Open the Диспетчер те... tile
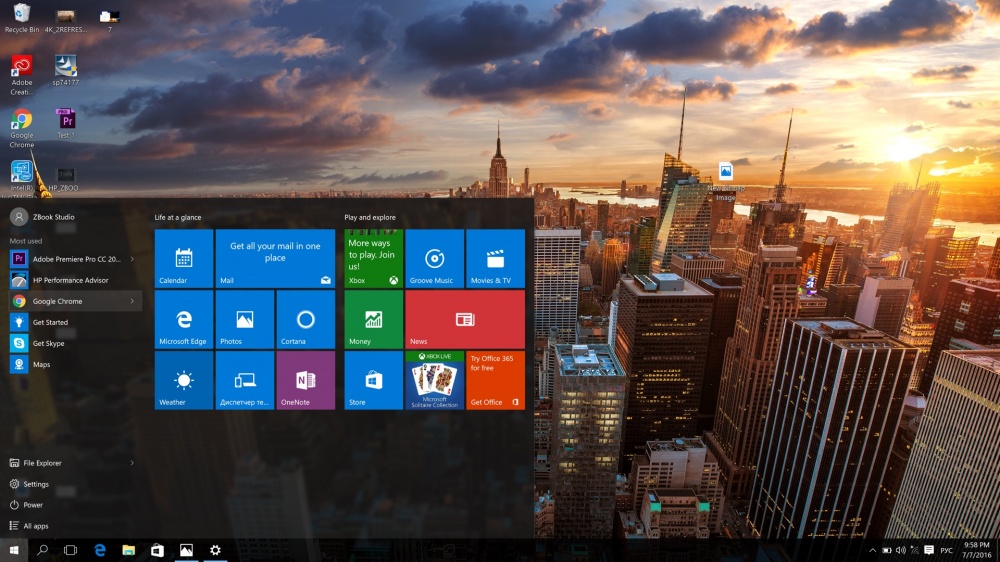 click(x=245, y=380)
